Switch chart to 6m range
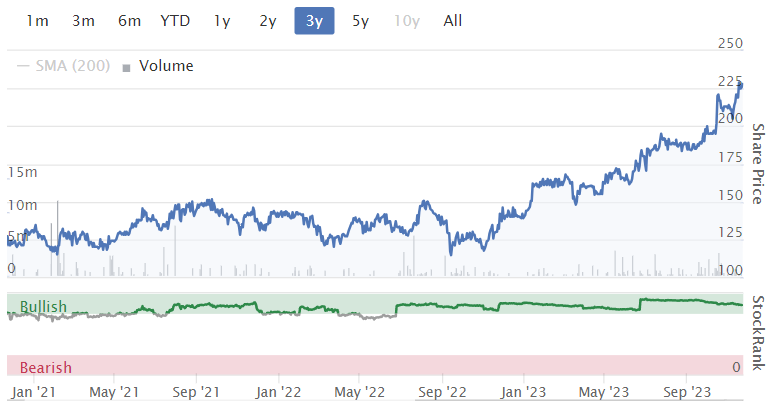Screen dimensions: 766x401 point(129,21)
